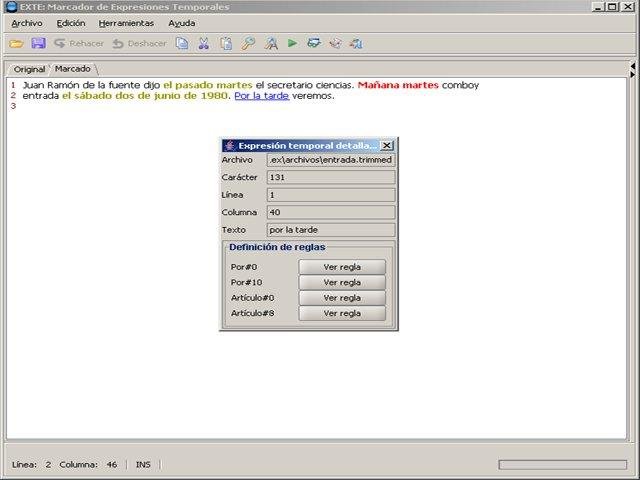Close the Expresión temporal detallada dialog
The height and width of the screenshot is (480, 640).
click(387, 145)
